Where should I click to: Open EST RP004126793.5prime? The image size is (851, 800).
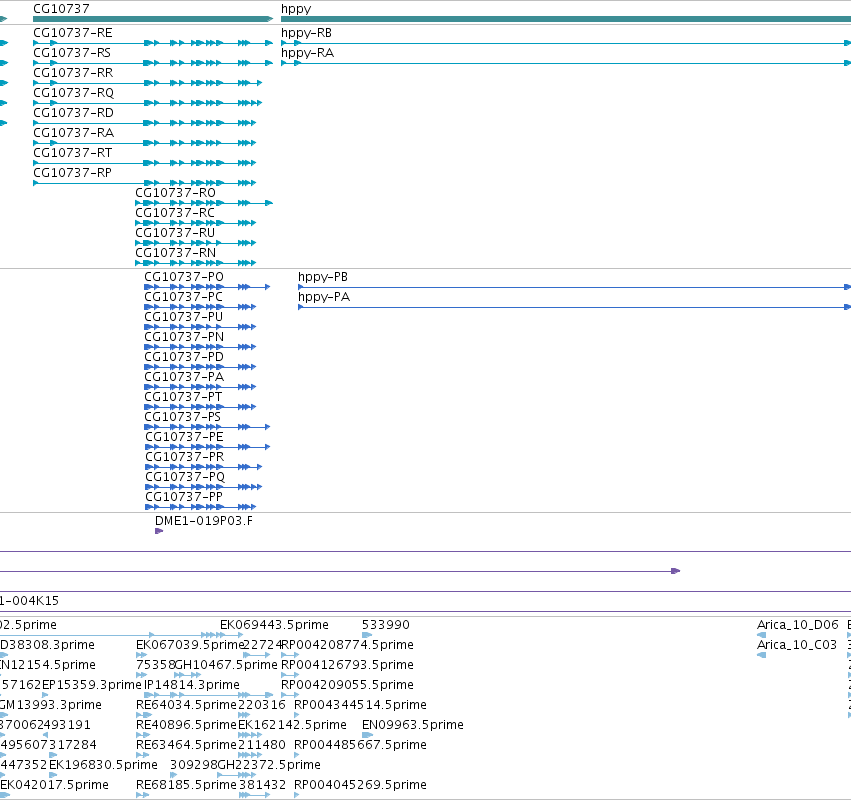(x=347, y=665)
